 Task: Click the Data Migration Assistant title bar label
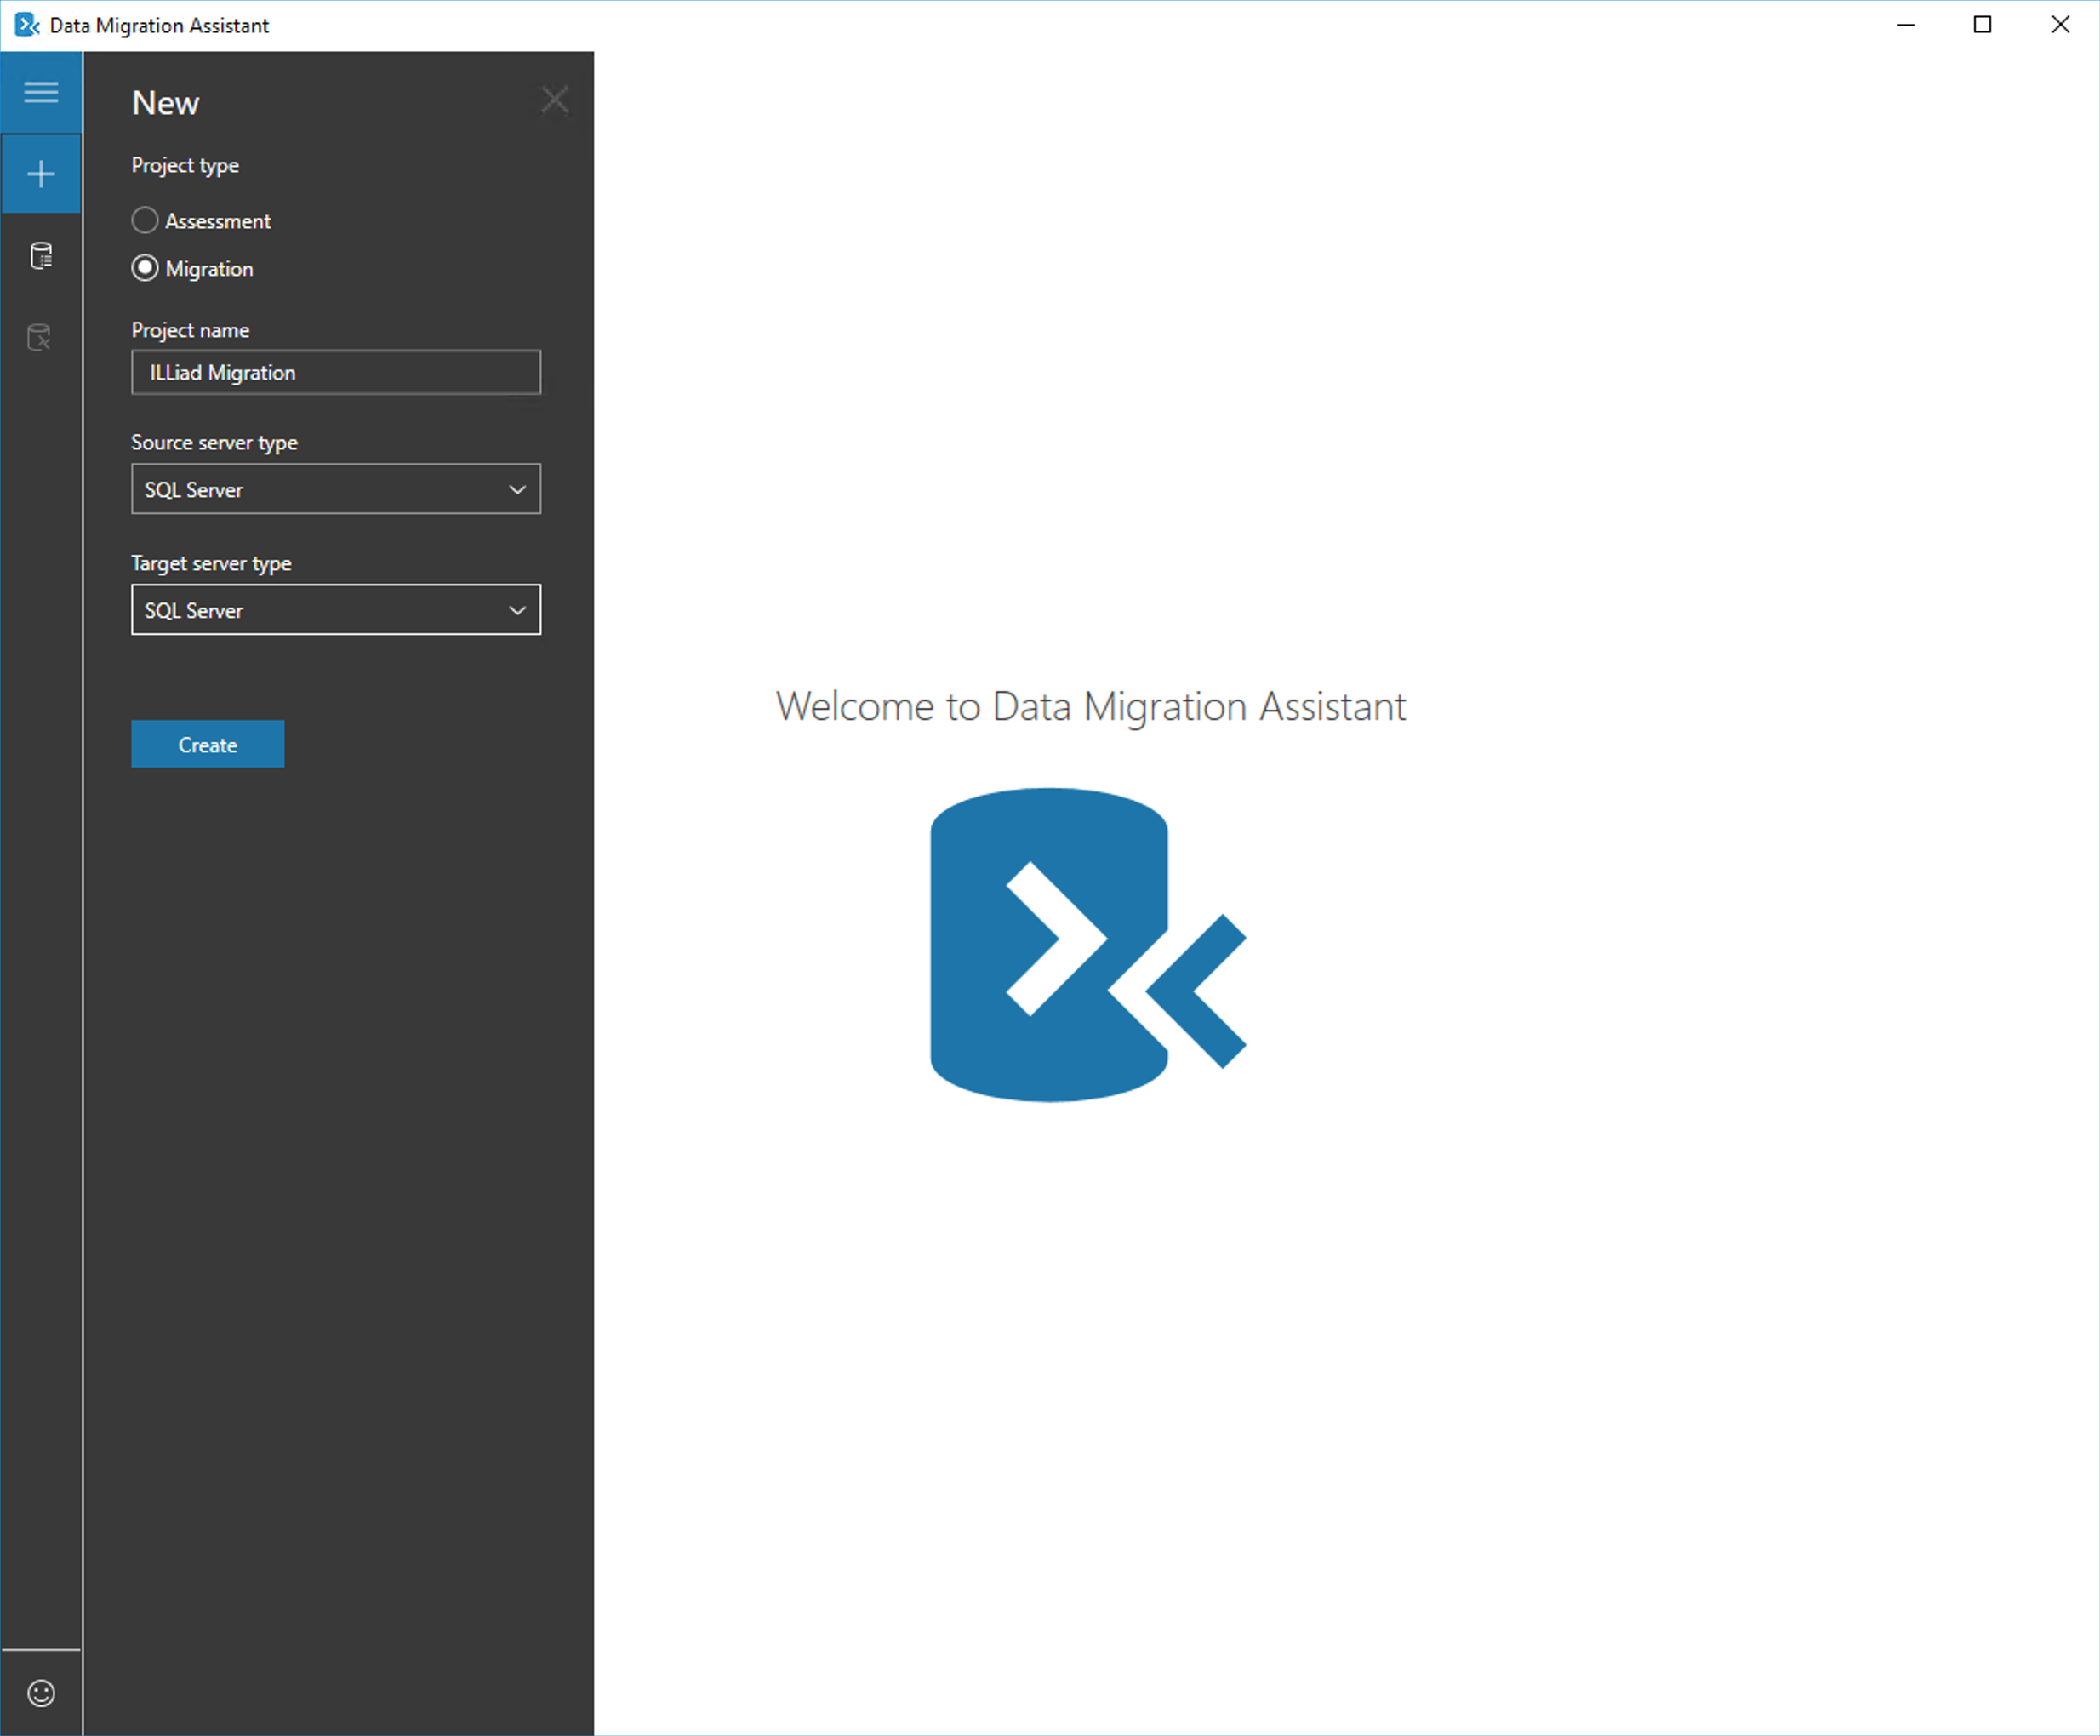(160, 24)
